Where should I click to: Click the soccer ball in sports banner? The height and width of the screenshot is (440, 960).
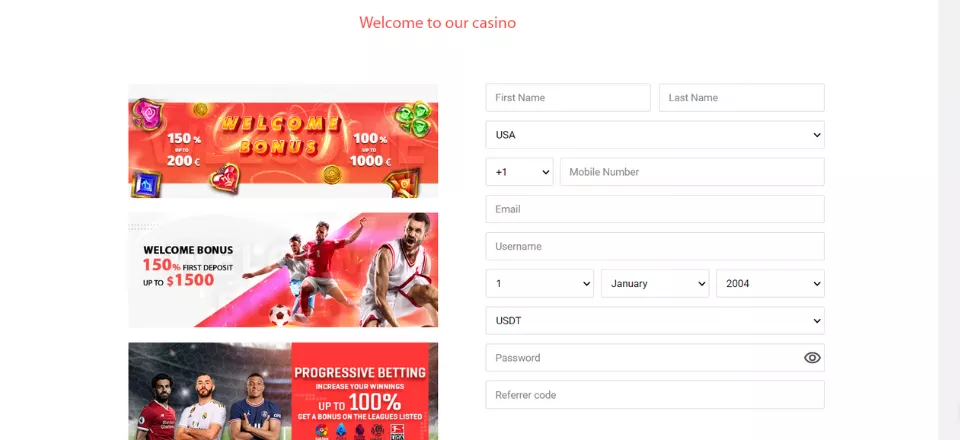tap(280, 315)
